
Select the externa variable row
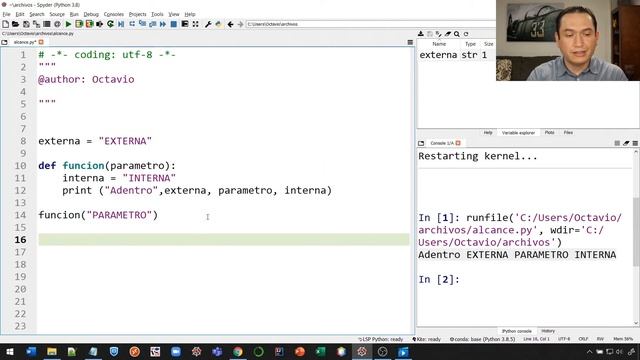pyautogui.click(x=456, y=55)
